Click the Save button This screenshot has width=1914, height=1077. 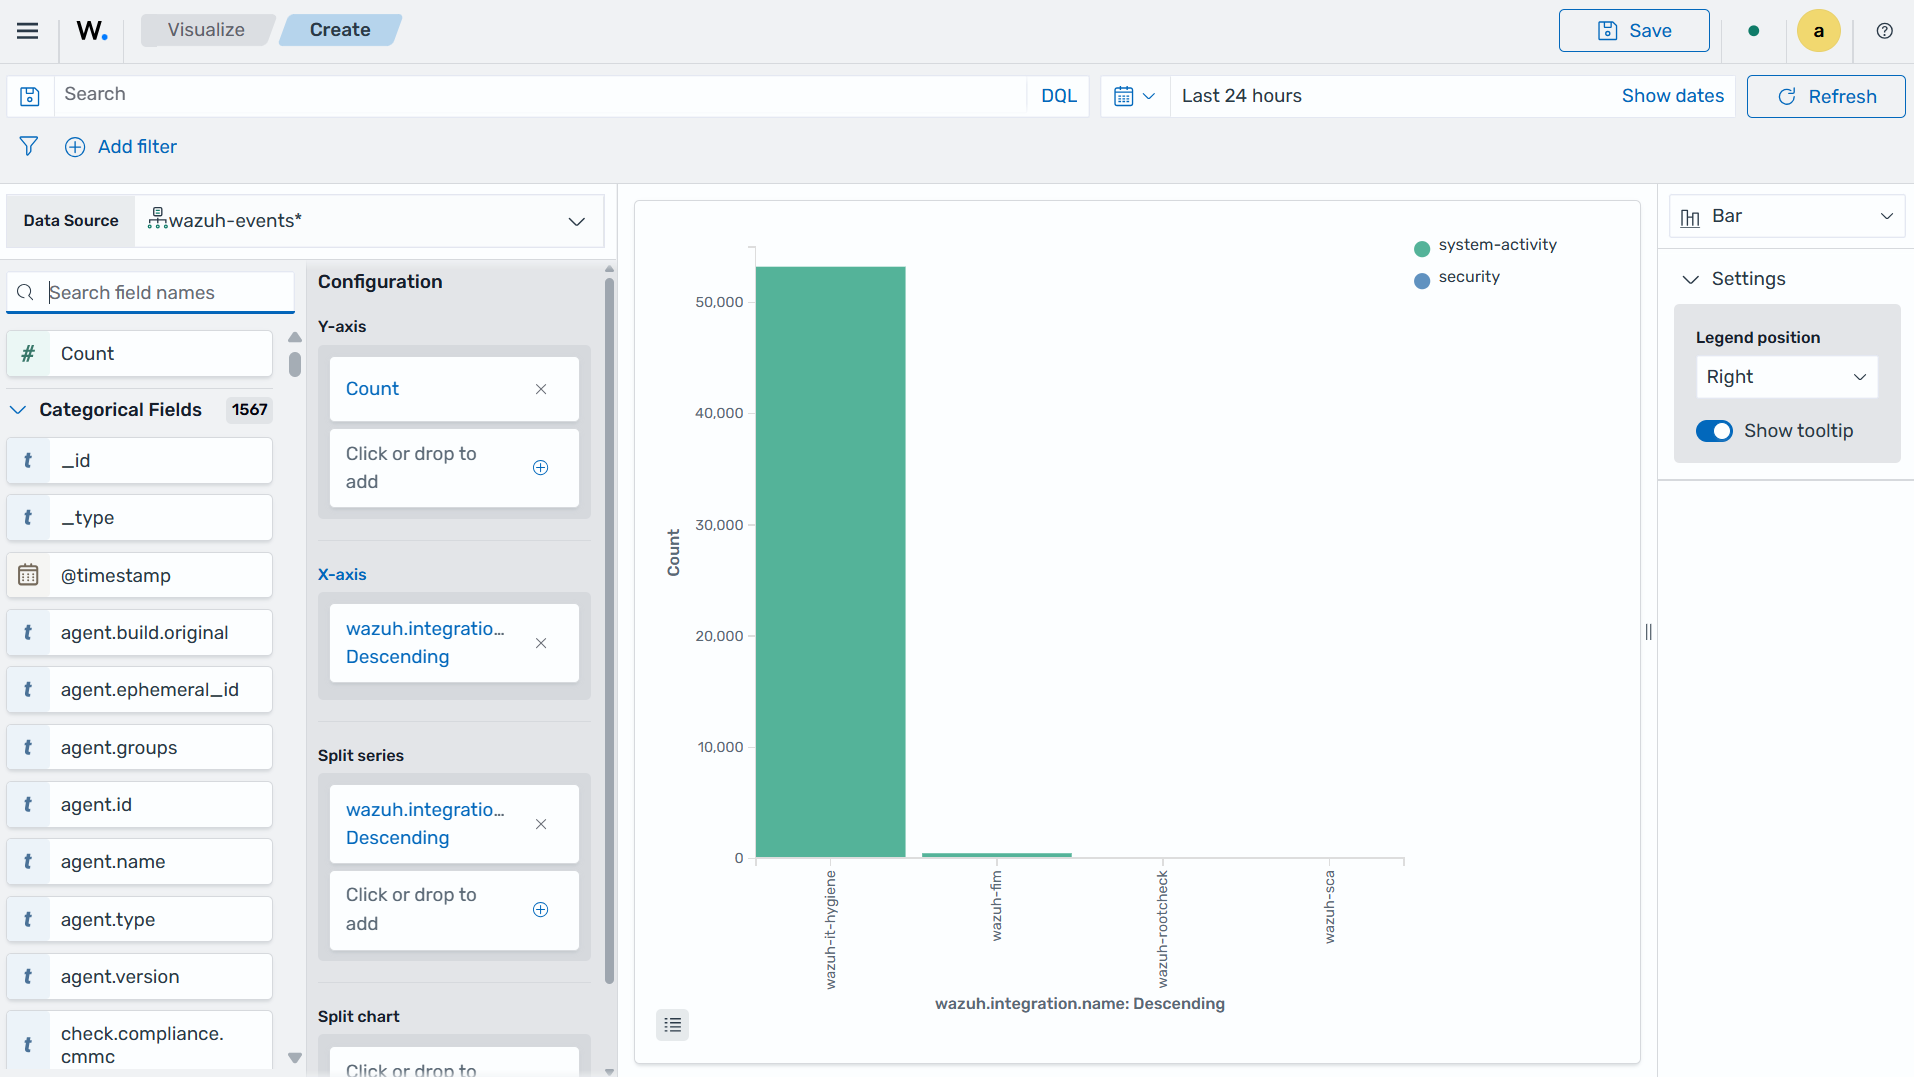[1634, 31]
